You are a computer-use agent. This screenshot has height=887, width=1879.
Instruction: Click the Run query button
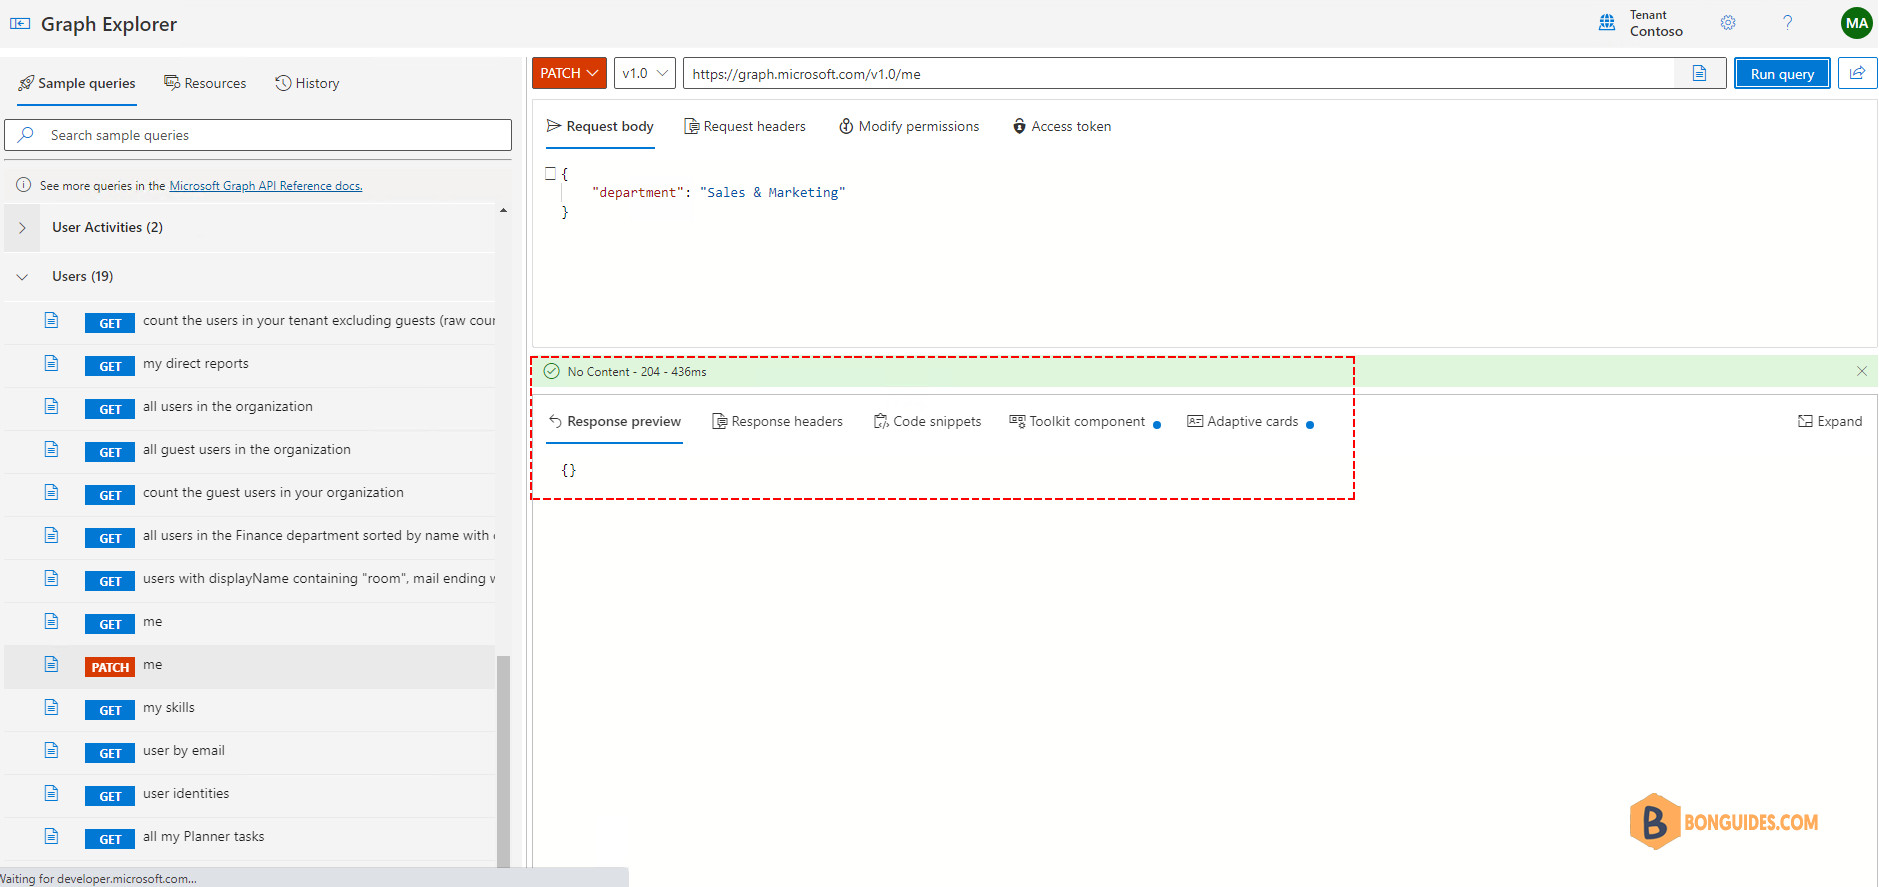pos(1782,73)
